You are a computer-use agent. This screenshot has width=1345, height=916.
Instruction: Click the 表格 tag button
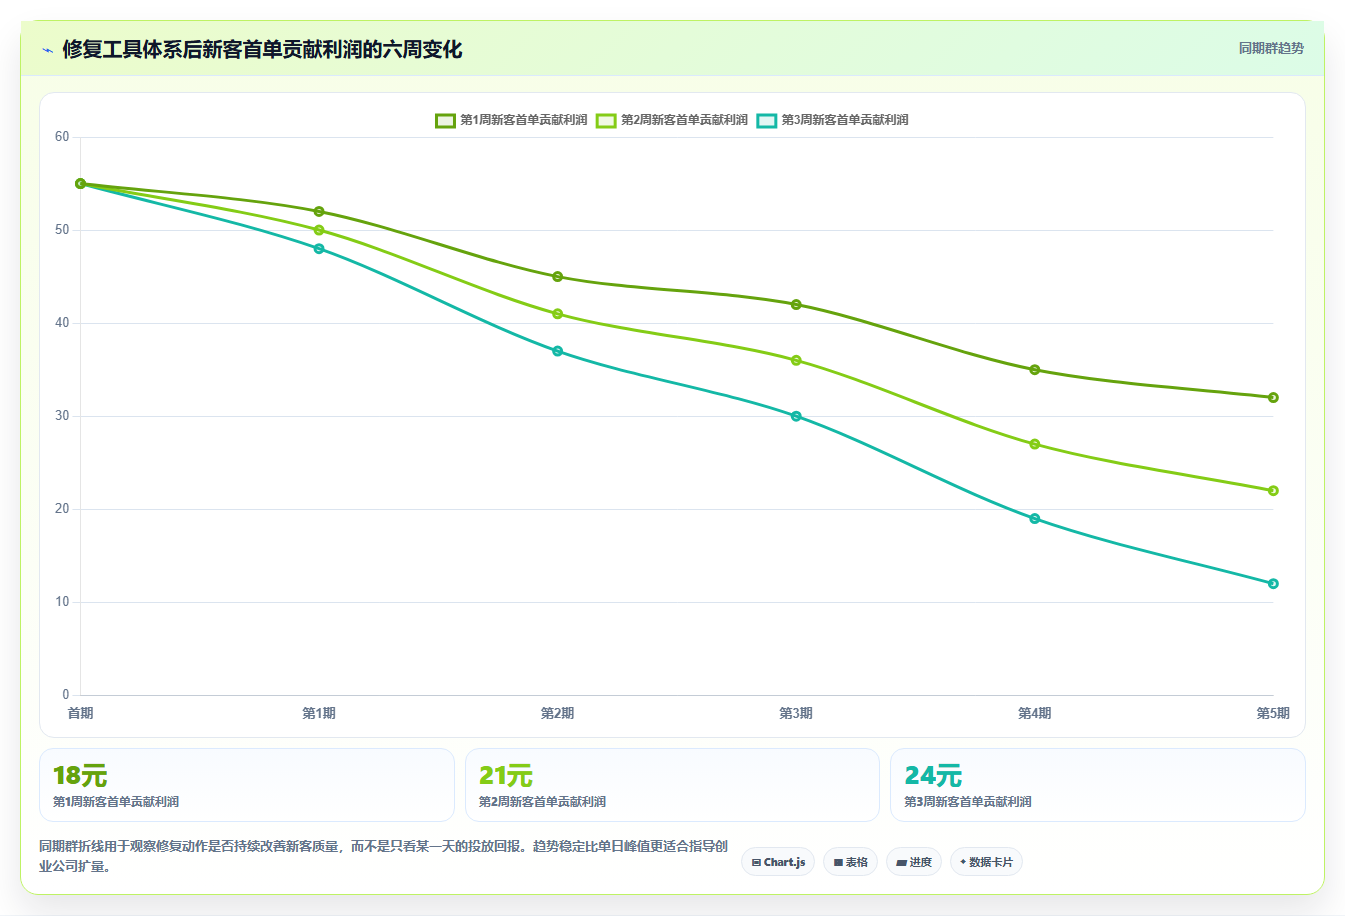[x=850, y=862]
